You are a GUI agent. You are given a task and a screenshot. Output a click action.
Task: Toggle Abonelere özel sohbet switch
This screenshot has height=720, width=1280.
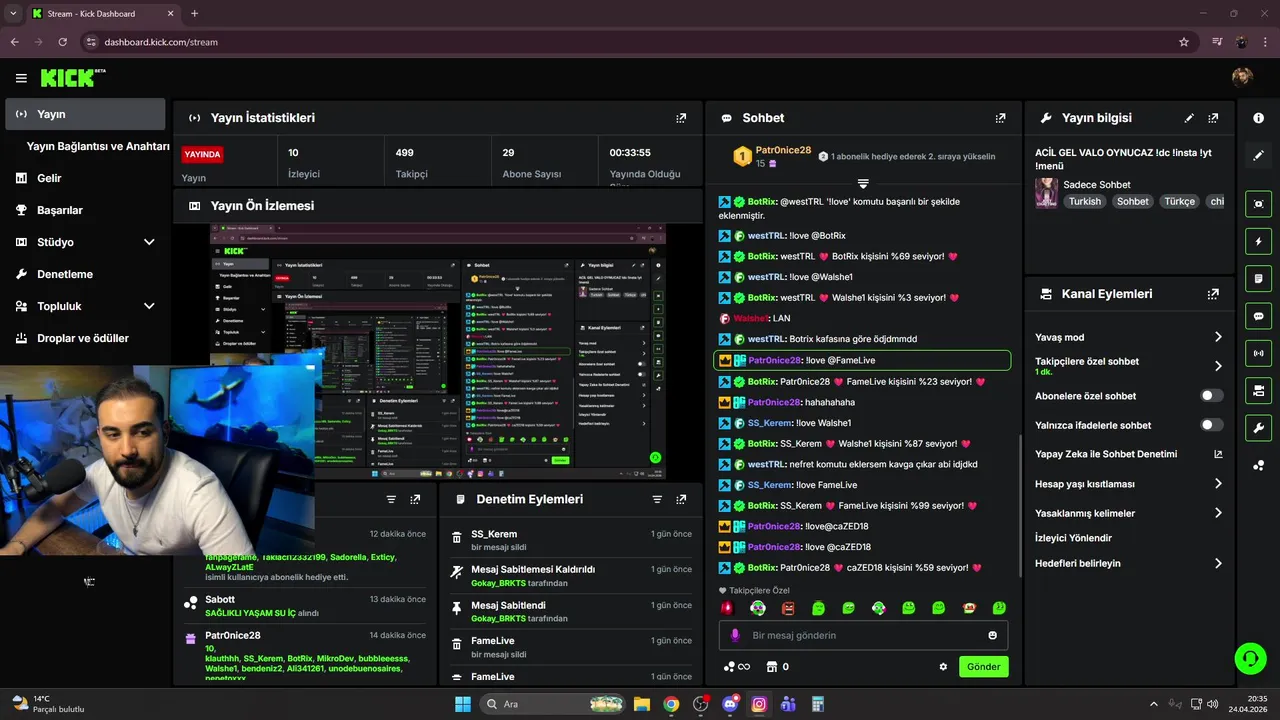click(x=1211, y=396)
